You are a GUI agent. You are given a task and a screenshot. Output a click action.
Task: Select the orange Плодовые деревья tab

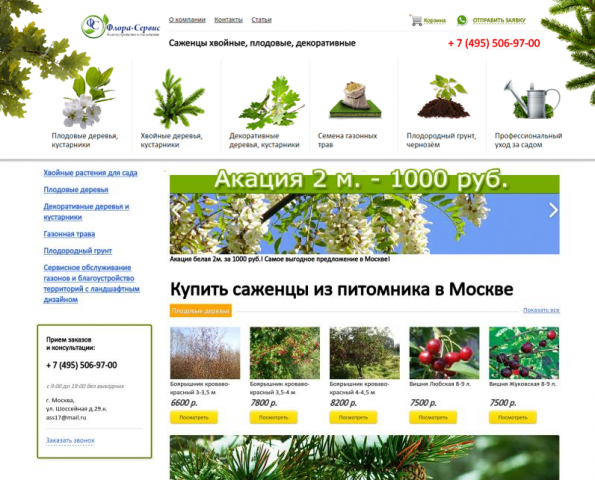pos(200,311)
